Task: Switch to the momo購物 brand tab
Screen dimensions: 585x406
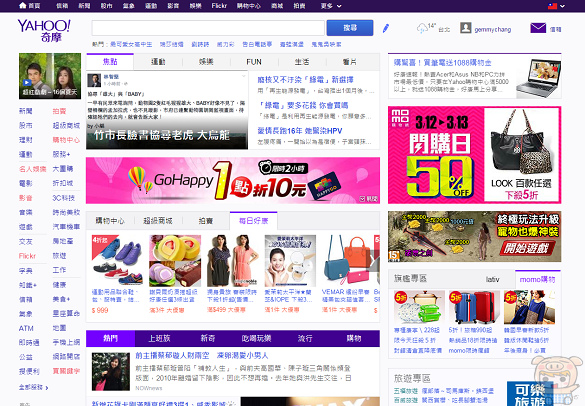Action: [x=538, y=279]
